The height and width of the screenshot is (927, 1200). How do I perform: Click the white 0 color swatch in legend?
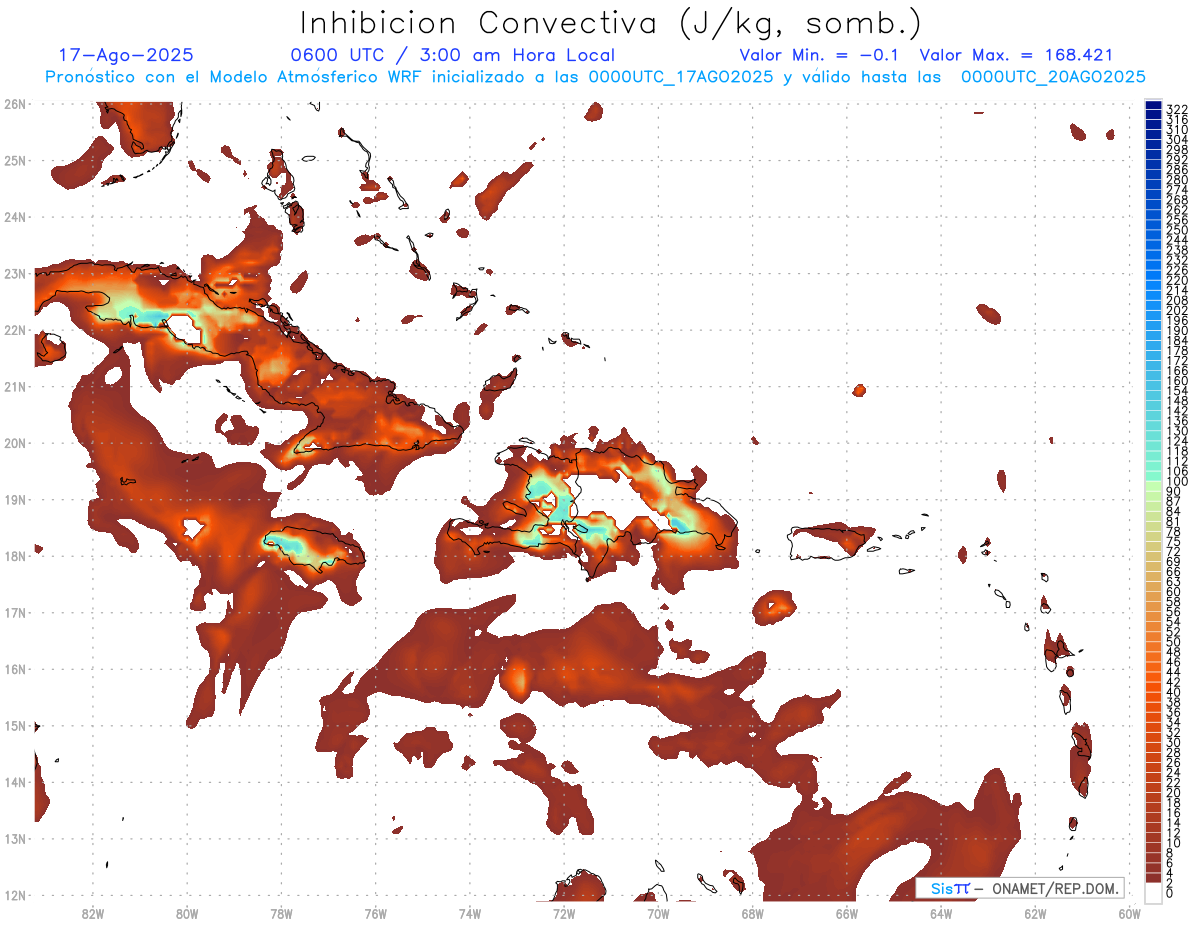coord(1153,892)
